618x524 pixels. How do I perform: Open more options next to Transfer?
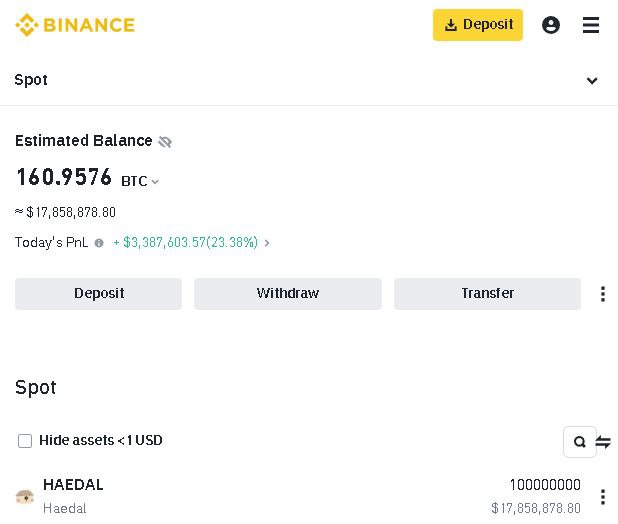click(603, 294)
